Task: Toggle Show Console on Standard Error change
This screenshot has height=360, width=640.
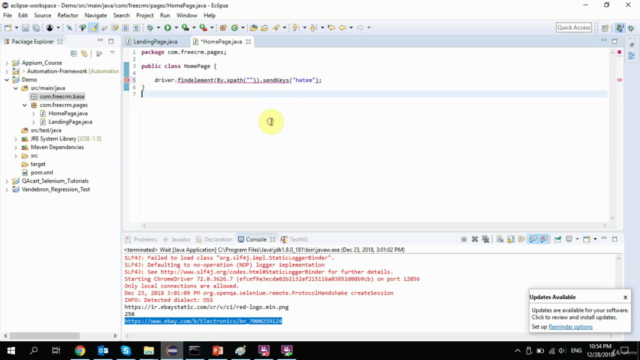Action: (x=544, y=239)
